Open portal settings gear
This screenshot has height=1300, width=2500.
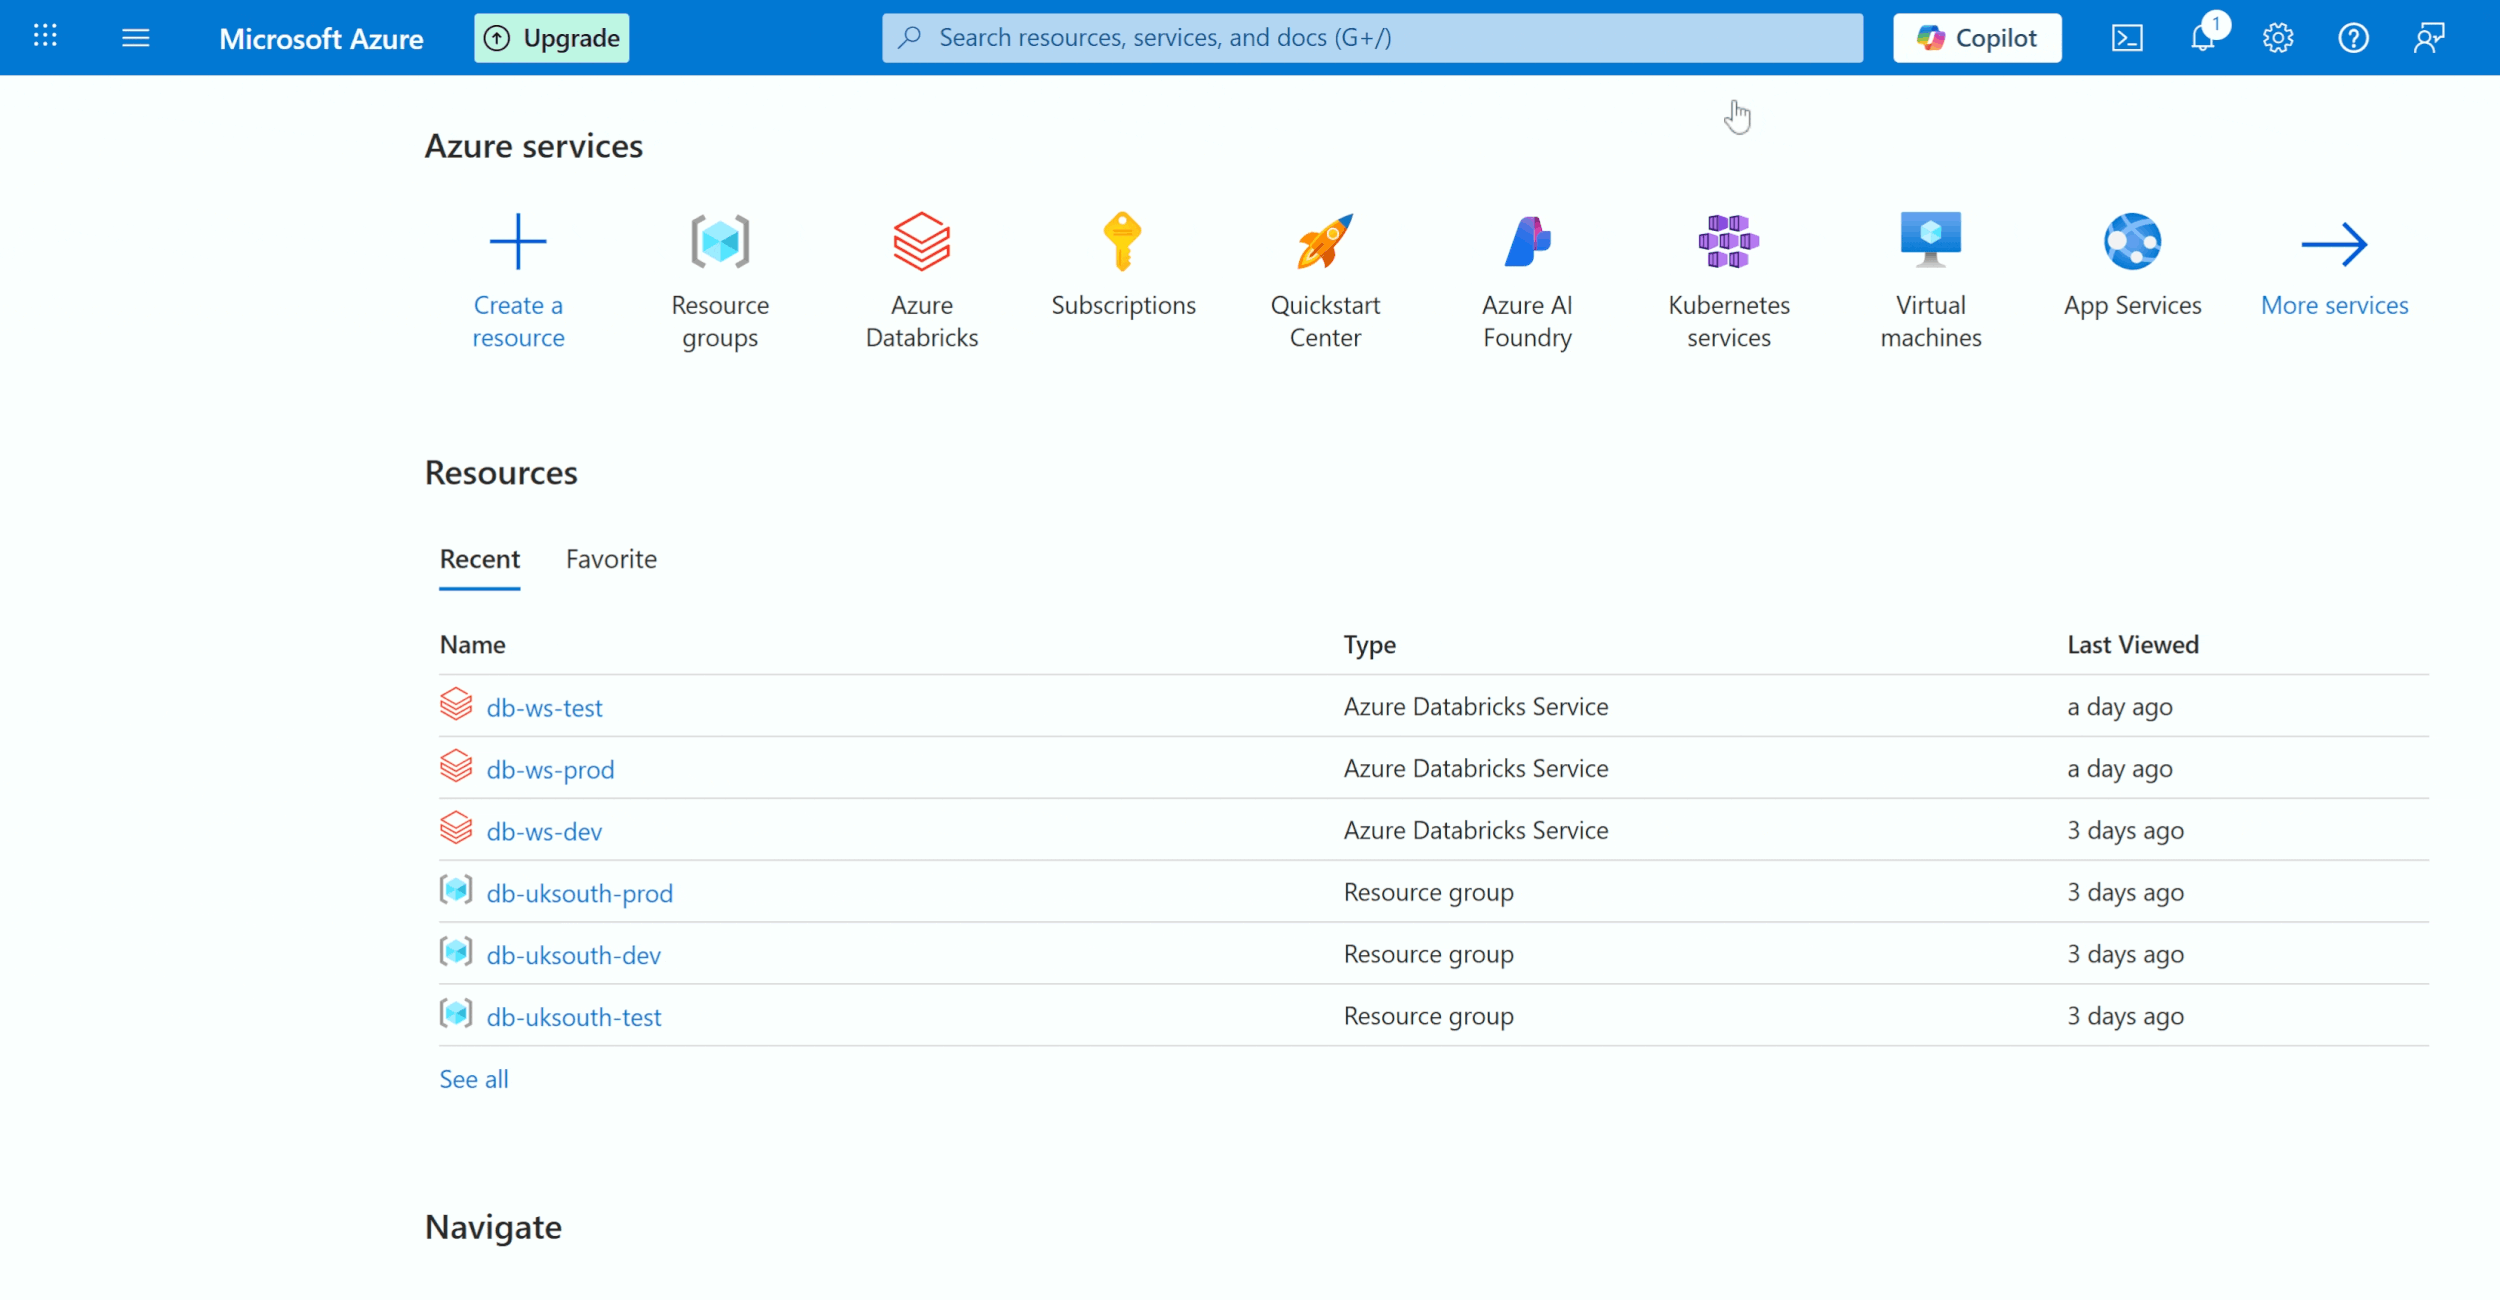(2277, 38)
